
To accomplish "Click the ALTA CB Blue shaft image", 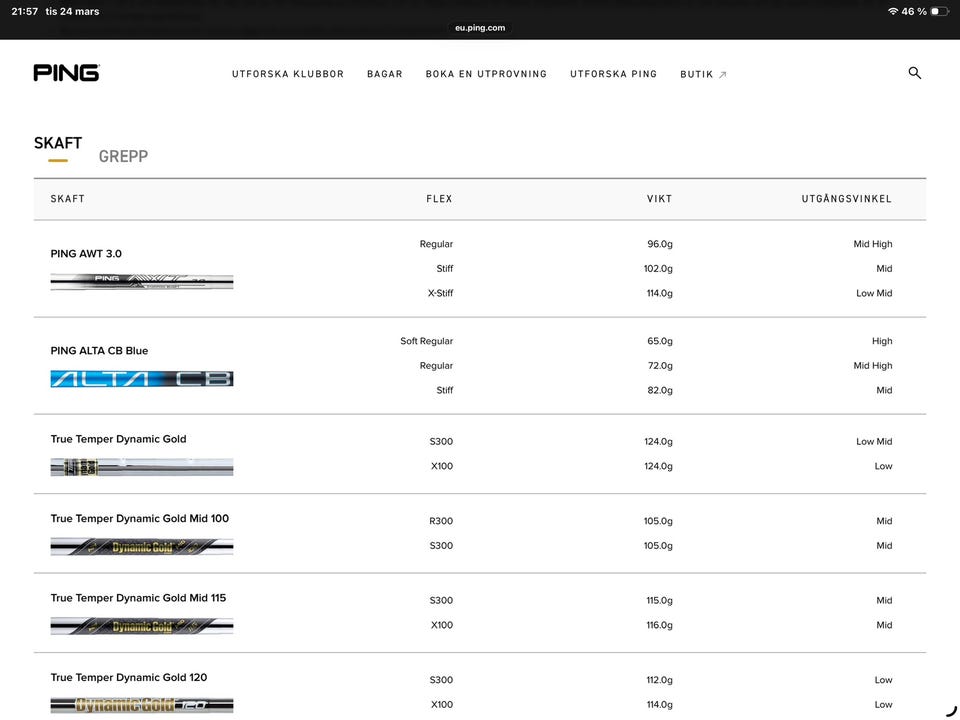I will point(142,379).
